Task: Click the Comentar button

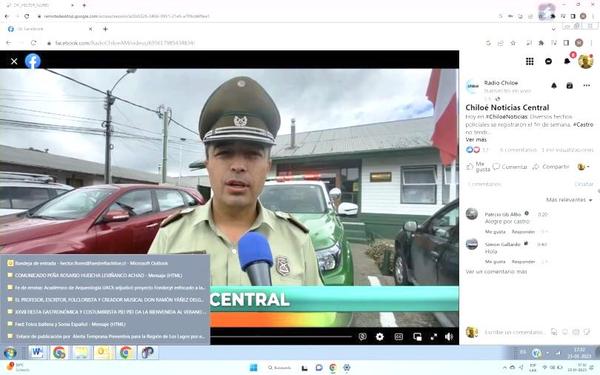Action: [x=510, y=166]
